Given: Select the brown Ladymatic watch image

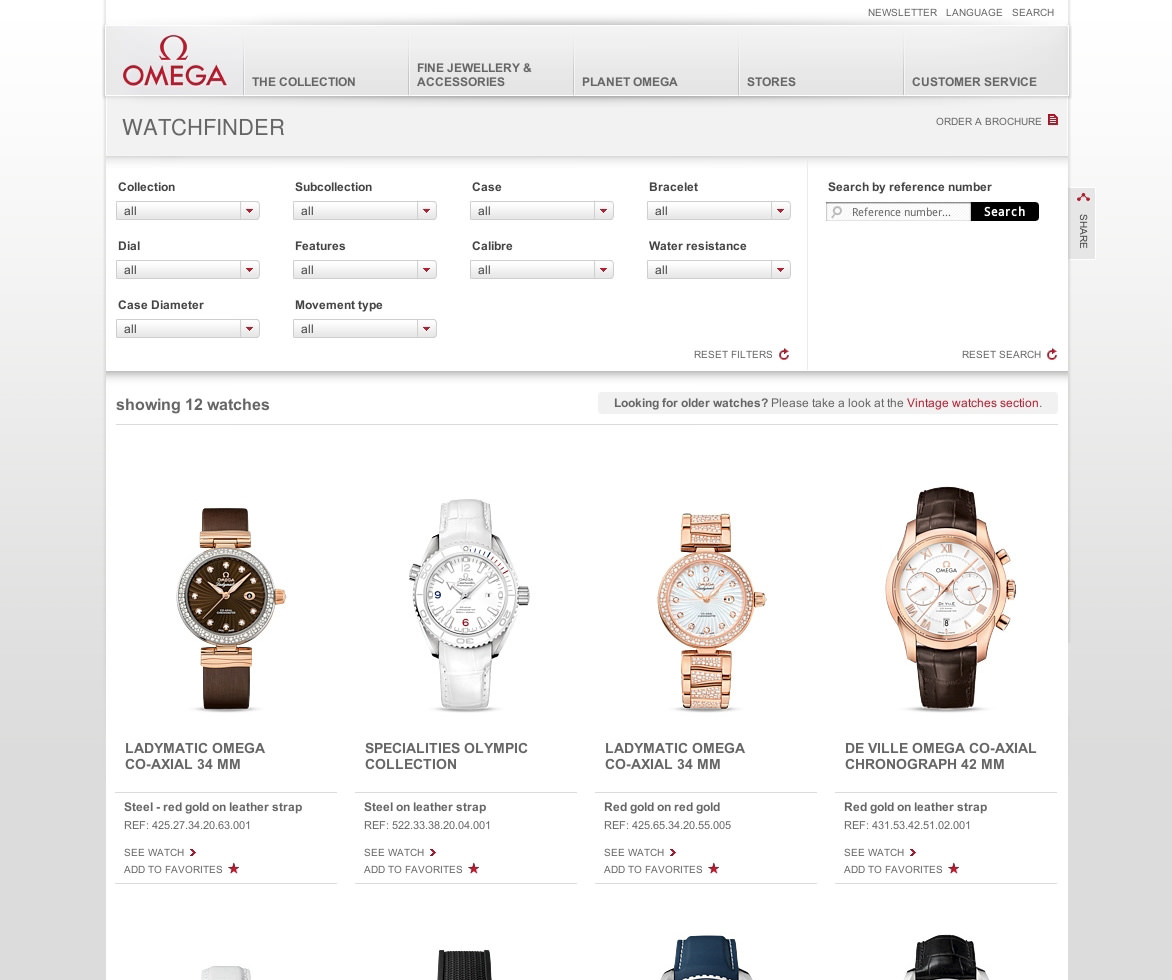Looking at the screenshot, I should 226,608.
